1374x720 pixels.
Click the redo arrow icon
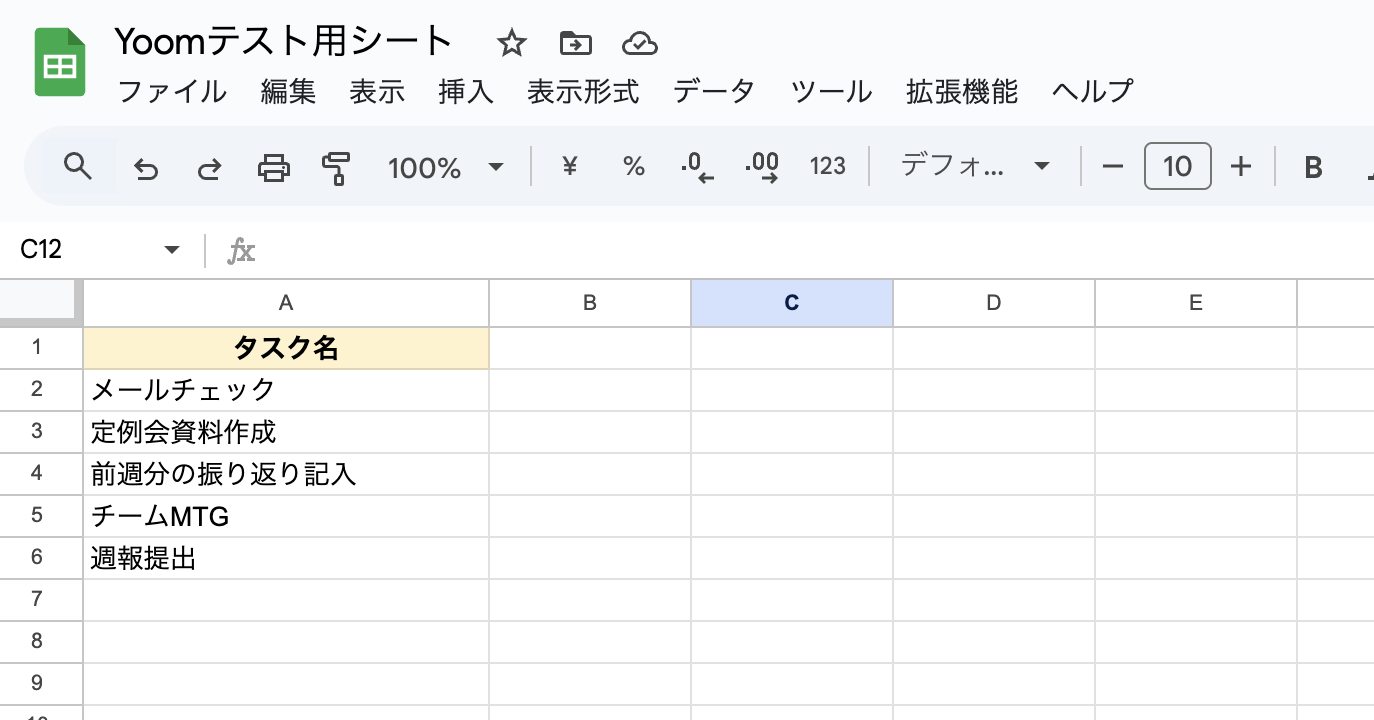pos(208,168)
